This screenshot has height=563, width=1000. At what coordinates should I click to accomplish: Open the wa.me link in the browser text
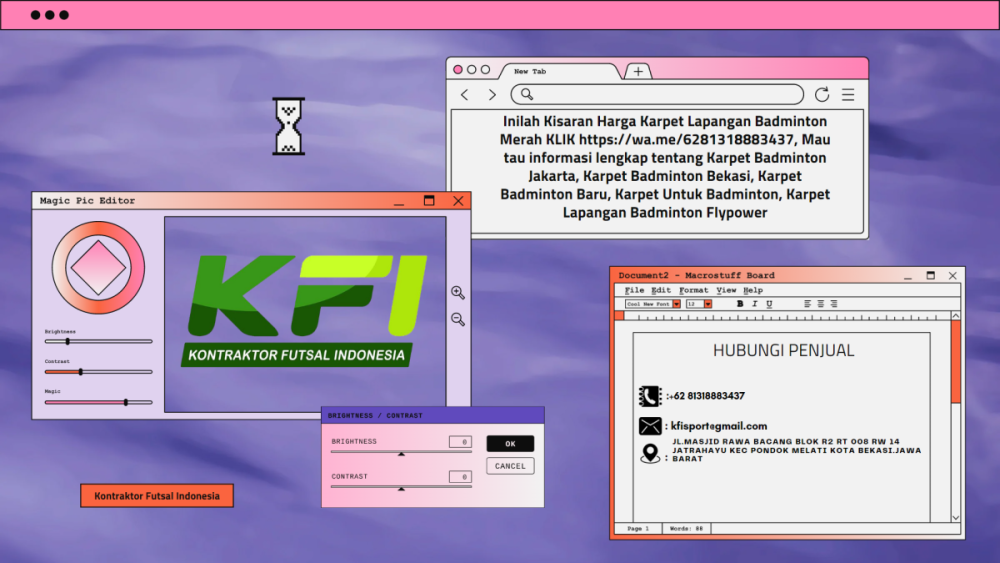click(686, 139)
